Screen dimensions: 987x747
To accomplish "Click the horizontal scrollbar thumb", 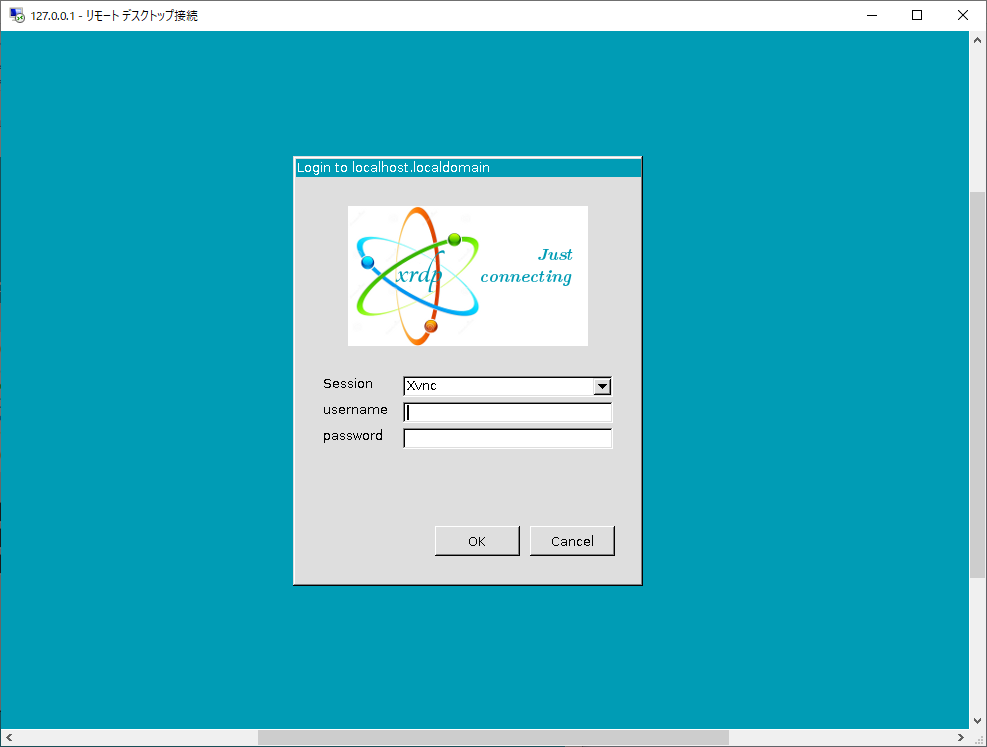I will 492,738.
